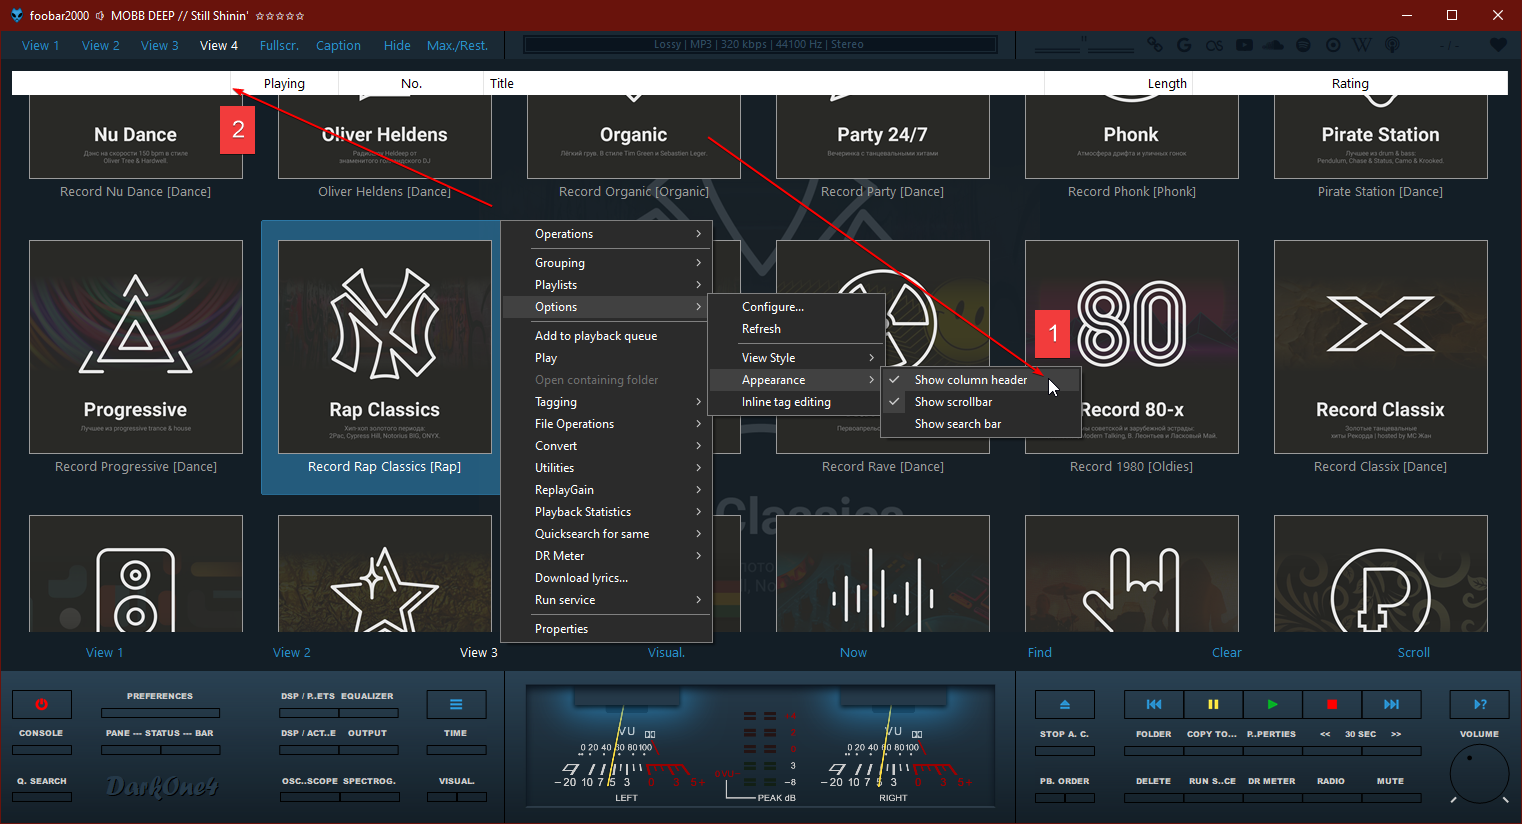
Task: Skip to next track
Action: click(x=1391, y=704)
